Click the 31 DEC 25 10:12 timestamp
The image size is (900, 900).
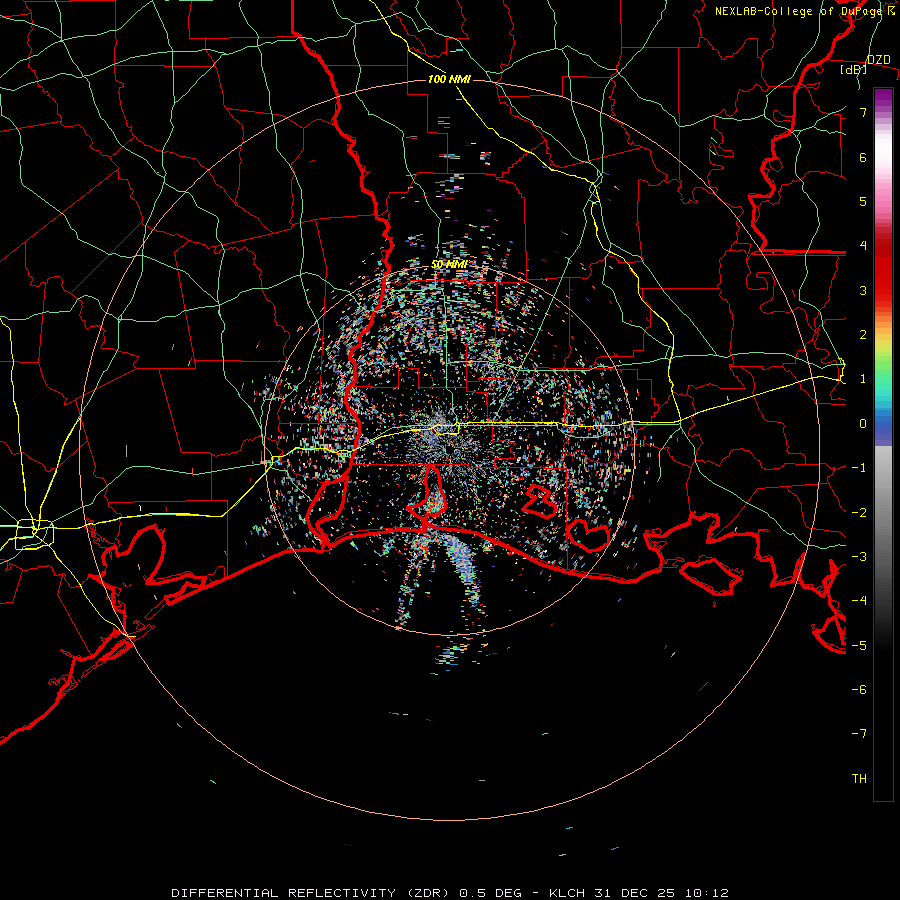664,893
